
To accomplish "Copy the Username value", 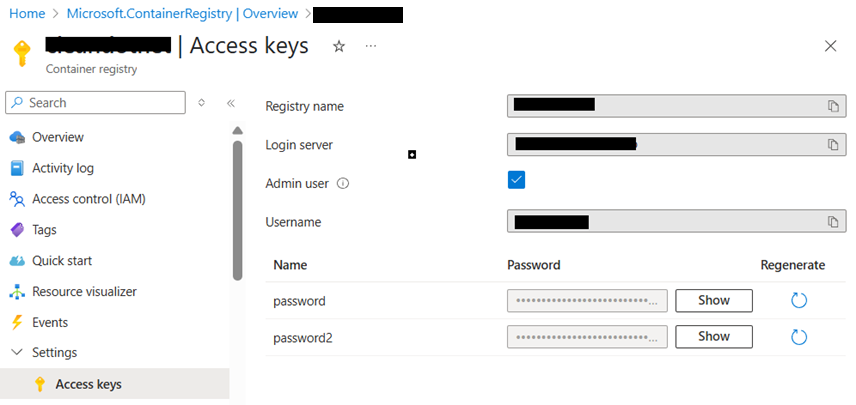I will pos(833,222).
